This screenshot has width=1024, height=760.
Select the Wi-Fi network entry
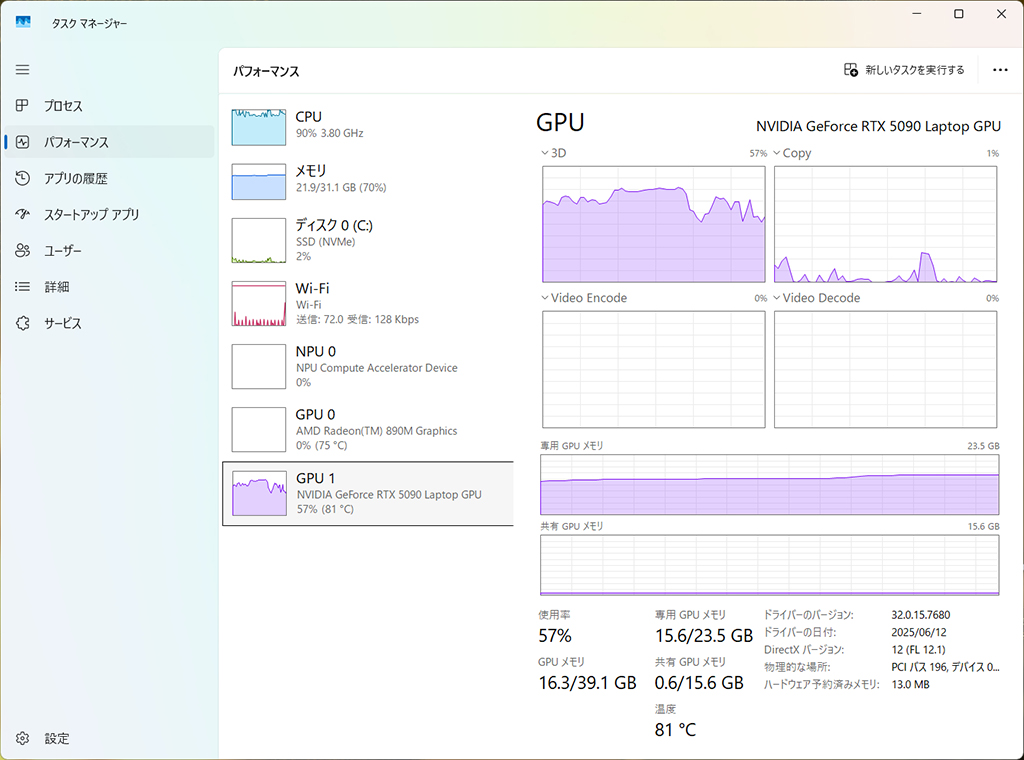point(368,304)
